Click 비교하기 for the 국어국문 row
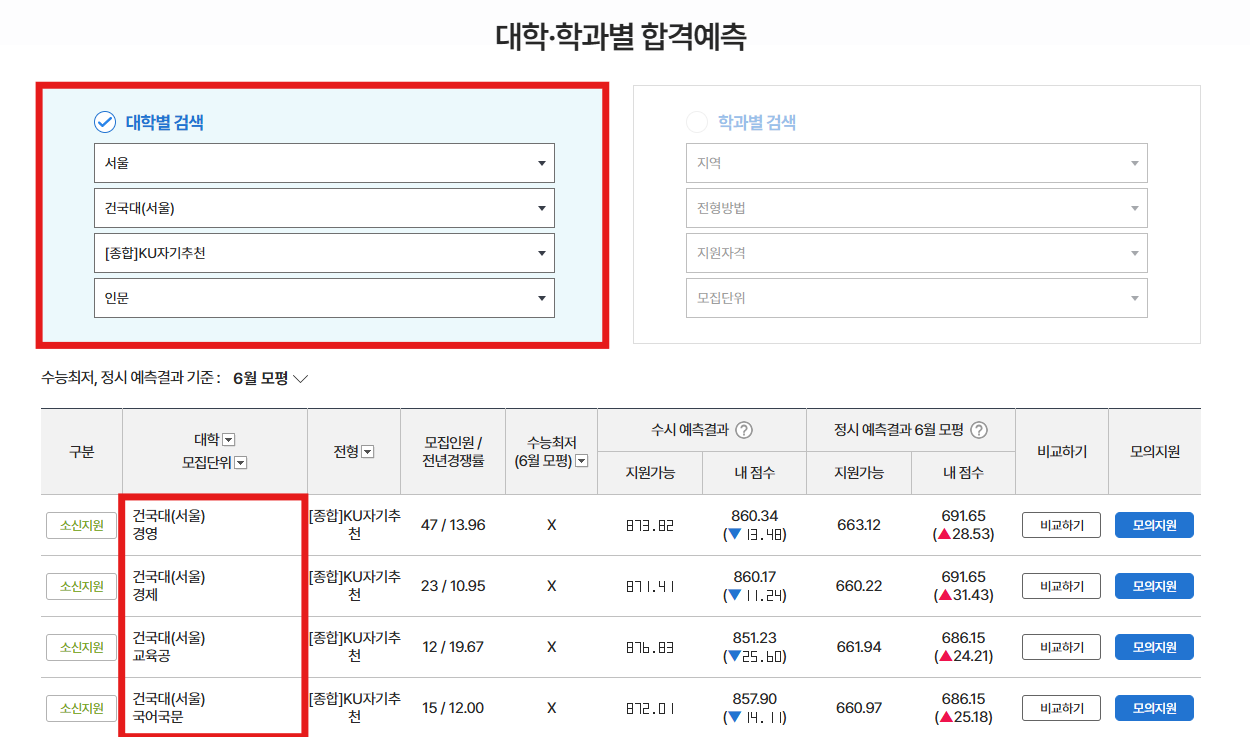1250x737 pixels. pos(1061,708)
